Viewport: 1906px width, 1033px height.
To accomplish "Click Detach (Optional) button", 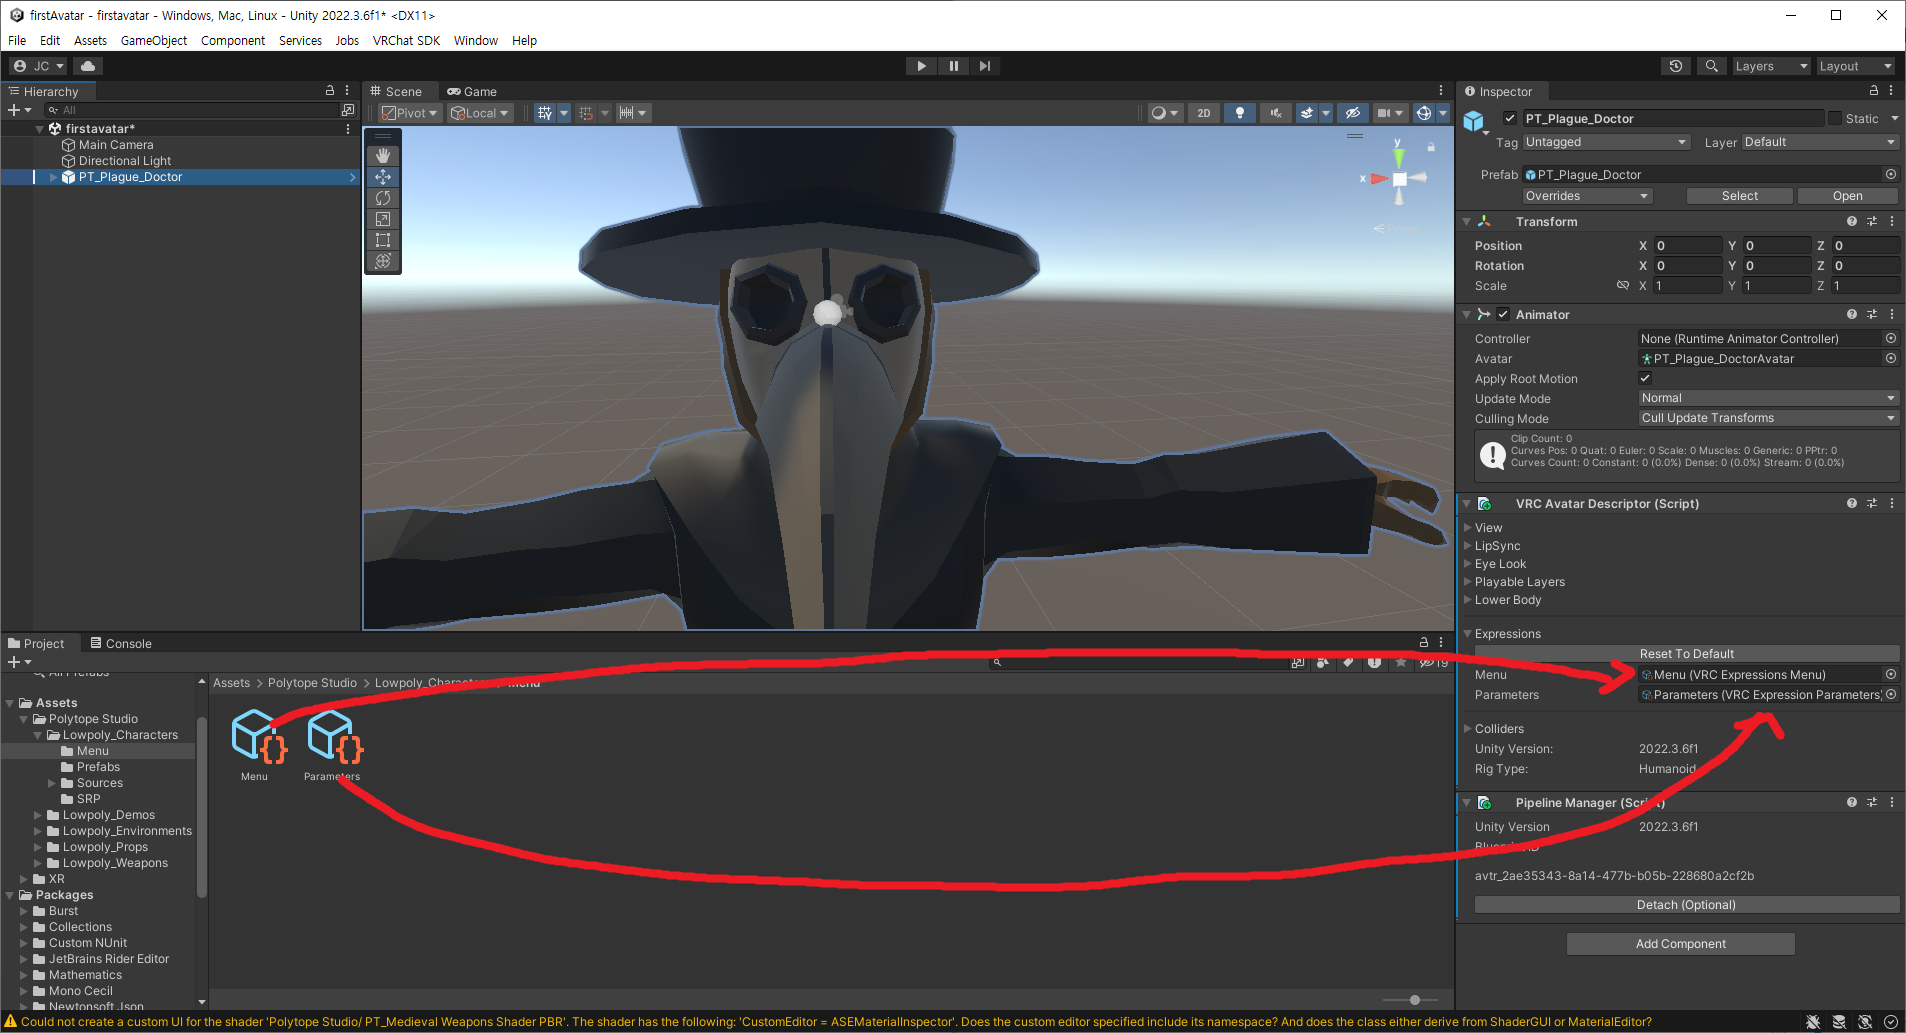I will (x=1687, y=905).
